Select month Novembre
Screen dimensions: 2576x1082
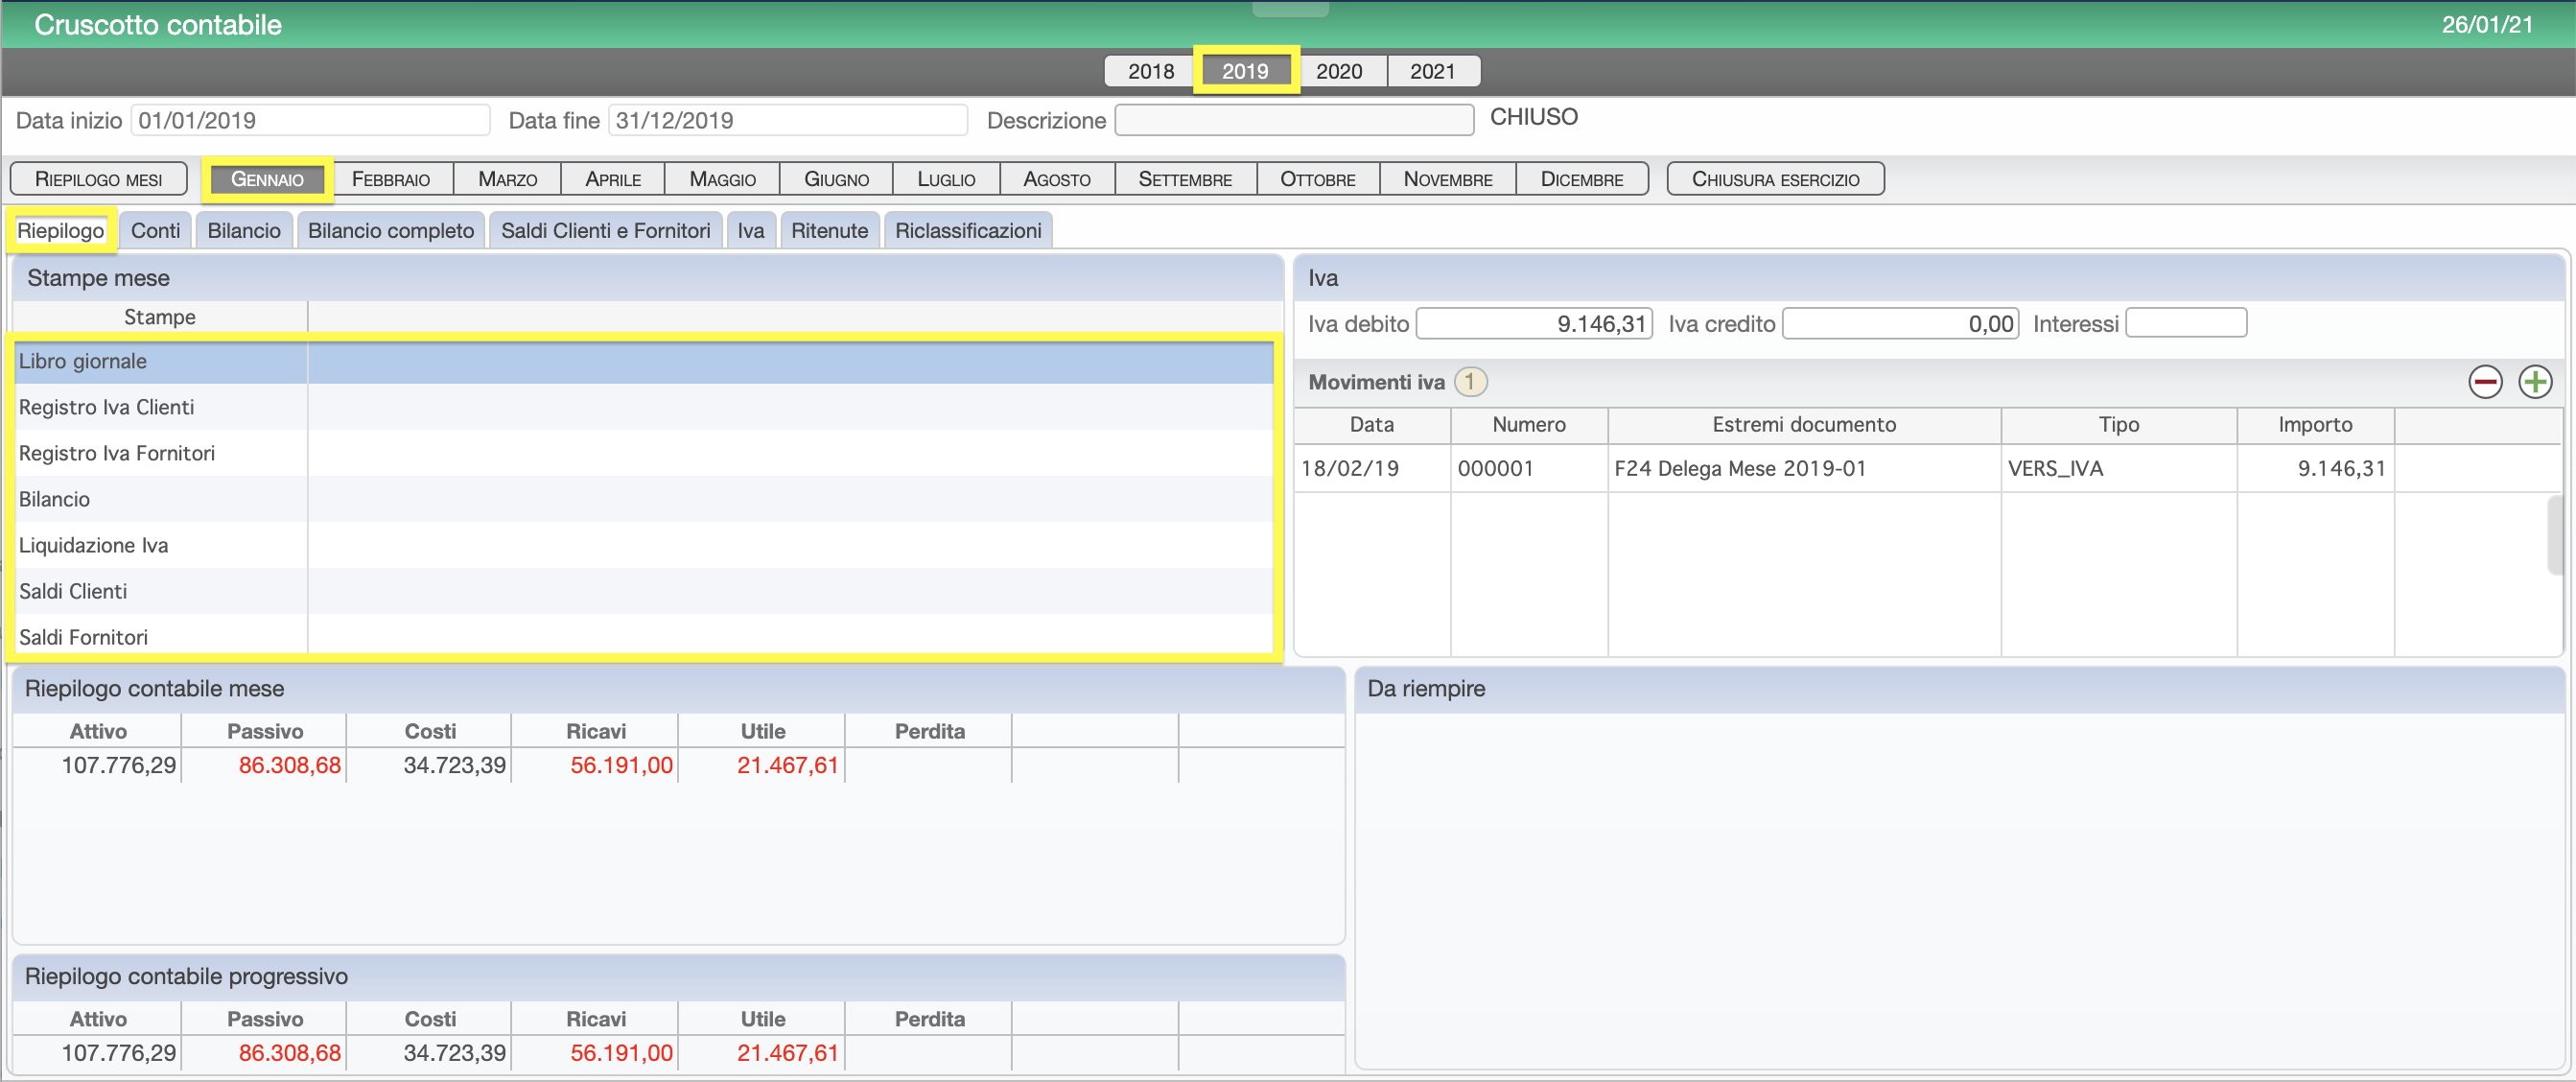coord(1448,179)
